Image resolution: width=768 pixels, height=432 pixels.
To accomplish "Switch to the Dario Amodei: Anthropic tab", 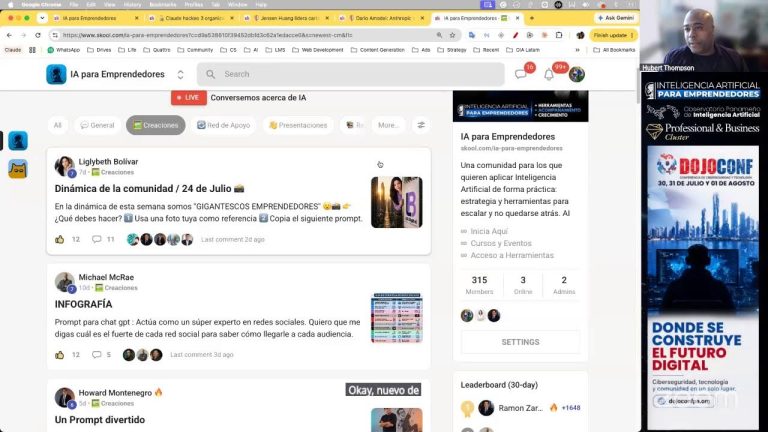I will click(380, 18).
